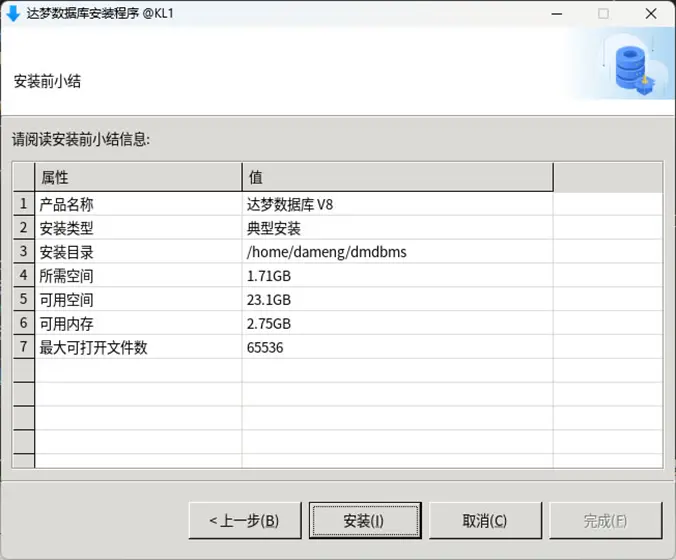Select the 安装类型 cell

[x=138, y=228]
